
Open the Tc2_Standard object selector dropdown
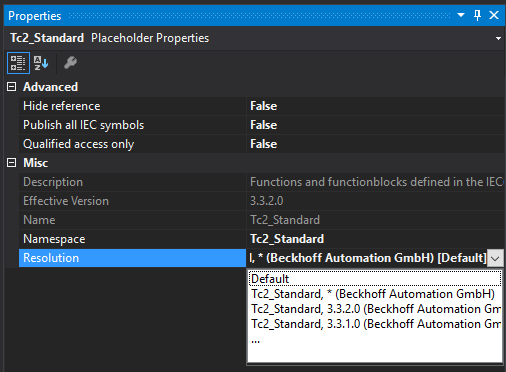tap(498, 38)
